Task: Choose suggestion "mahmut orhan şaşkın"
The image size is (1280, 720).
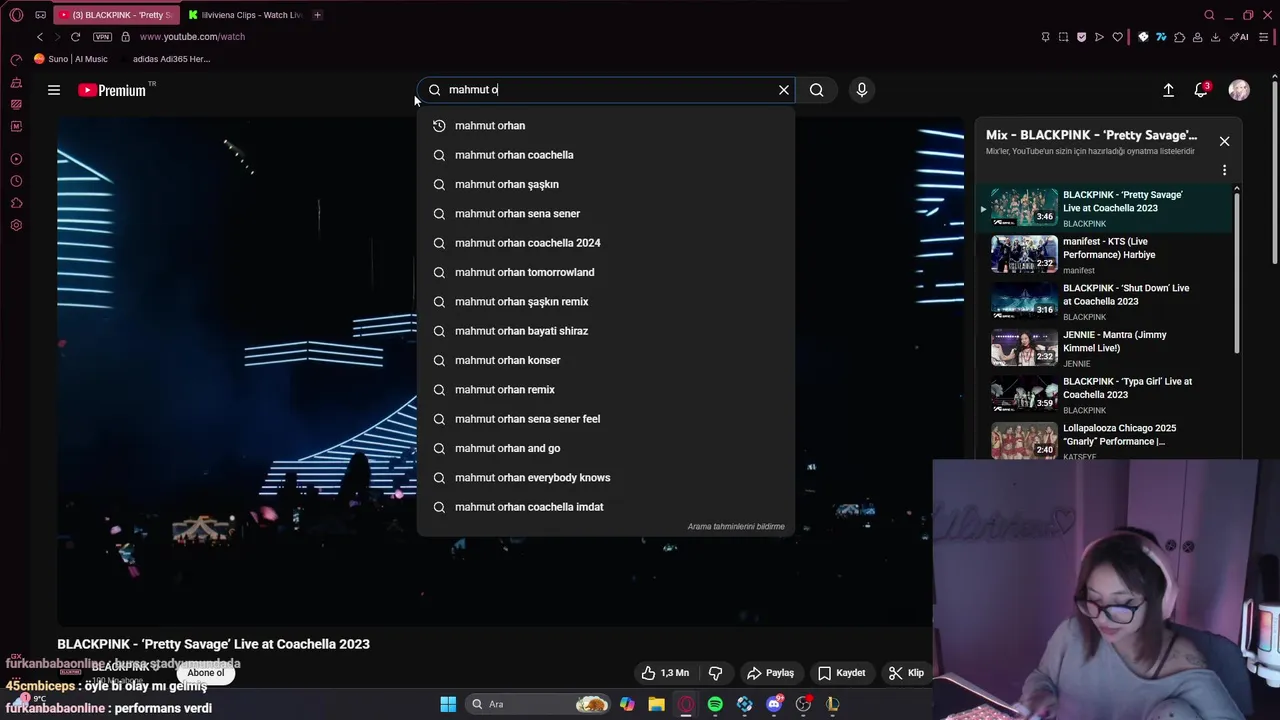Action: [606, 184]
